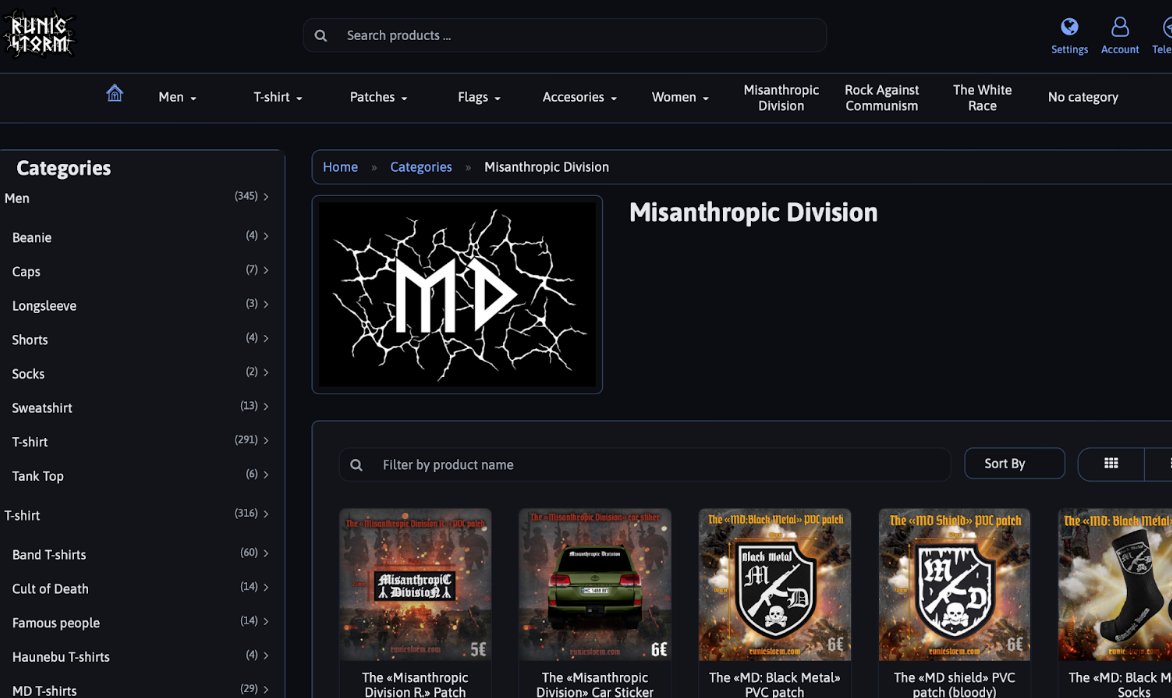Open the Men dropdown menu
The height and width of the screenshot is (698, 1172).
(177, 97)
